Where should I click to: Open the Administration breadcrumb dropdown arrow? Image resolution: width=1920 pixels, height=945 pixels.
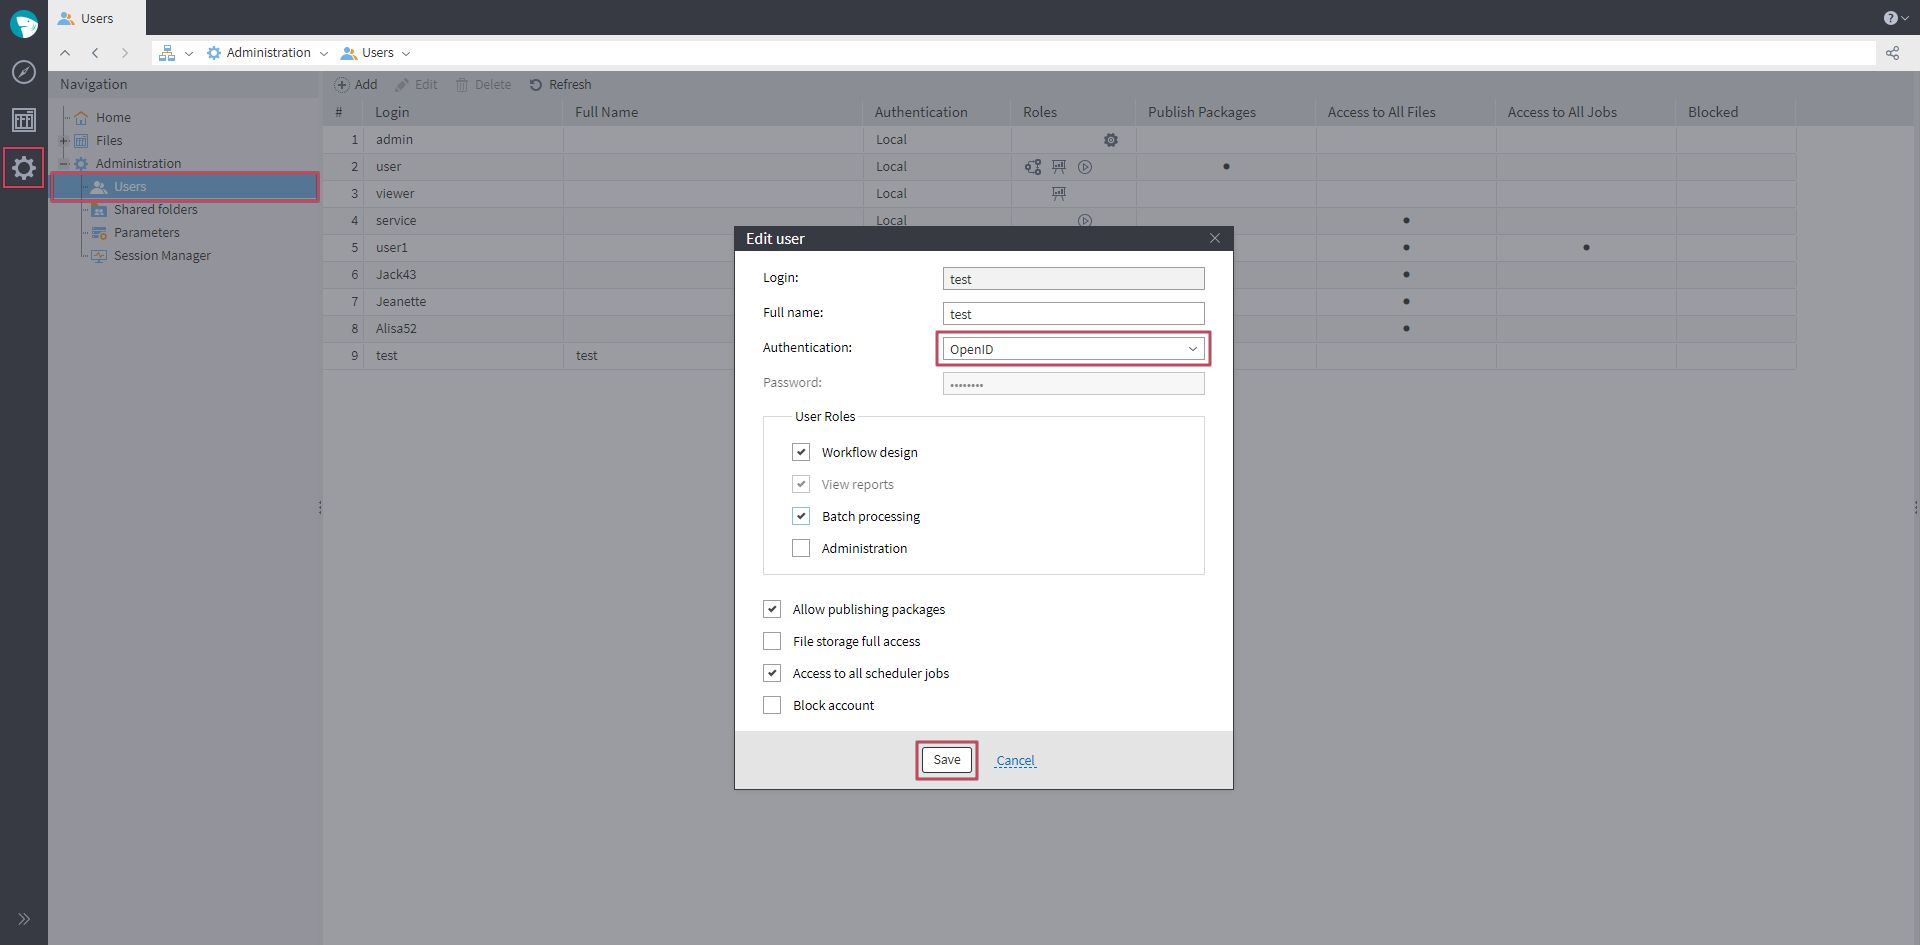click(x=324, y=54)
